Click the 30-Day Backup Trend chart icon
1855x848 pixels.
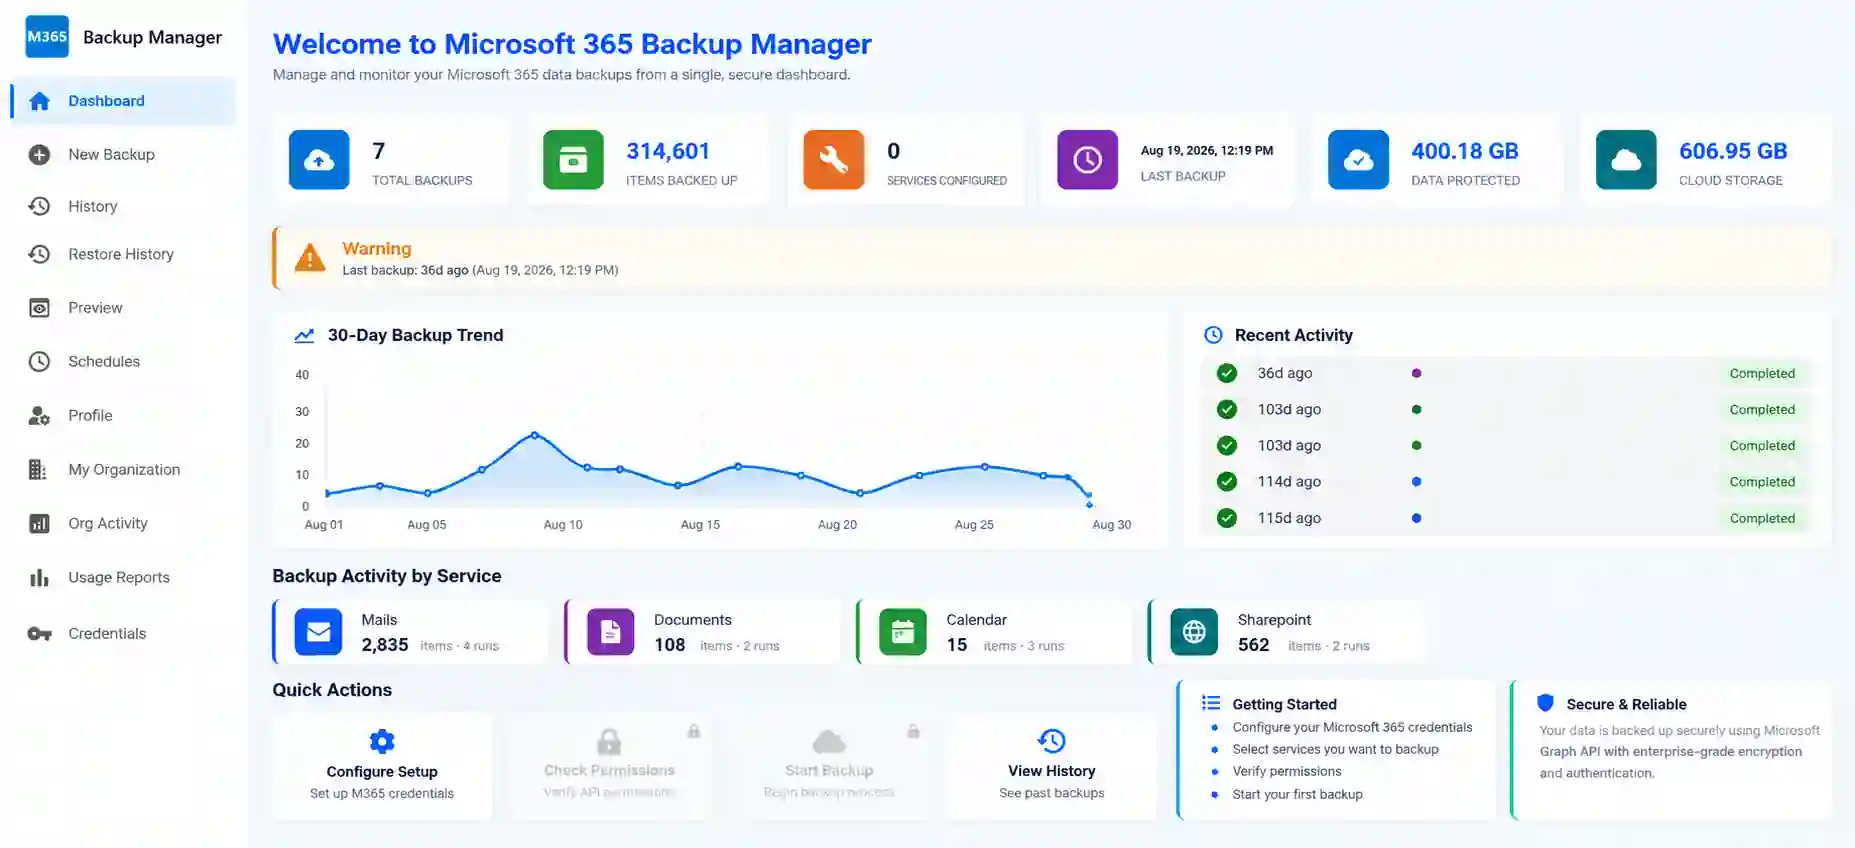tap(304, 335)
